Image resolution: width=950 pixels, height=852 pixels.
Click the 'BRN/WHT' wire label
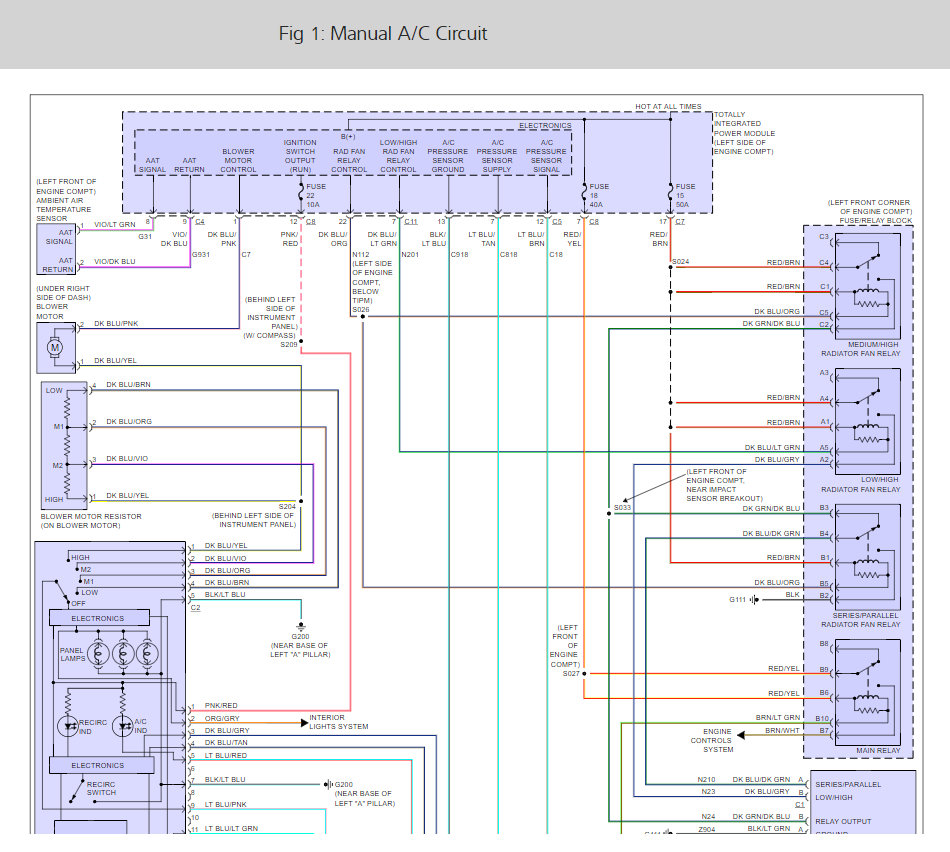click(782, 730)
